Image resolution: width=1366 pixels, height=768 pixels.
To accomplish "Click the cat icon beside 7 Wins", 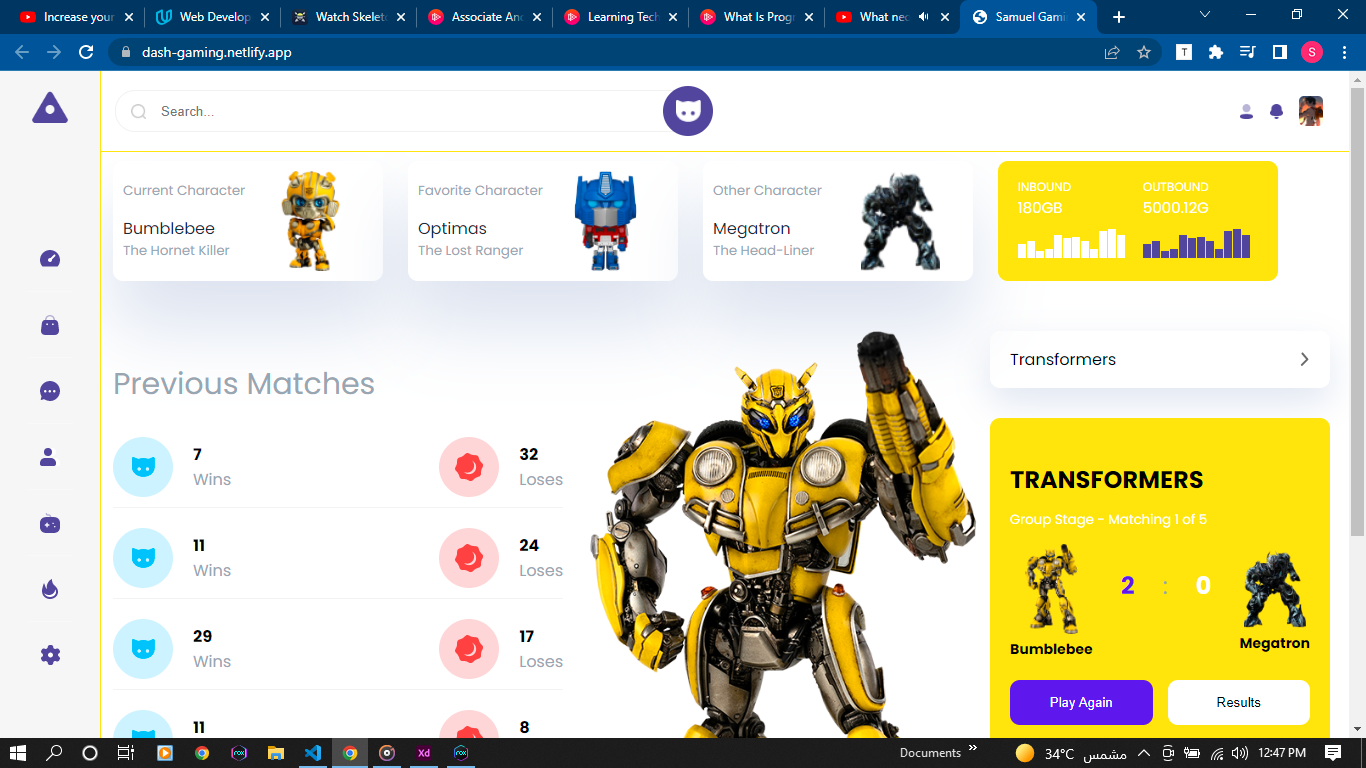I will (x=143, y=467).
